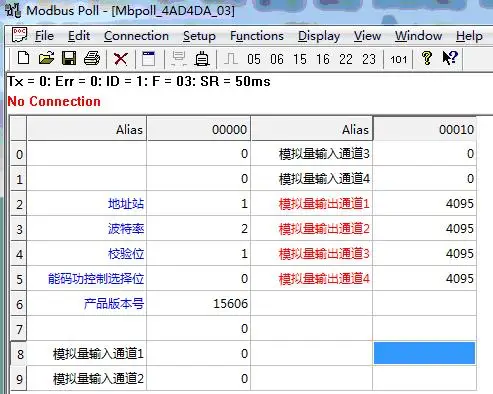Select row header 9
This screenshot has width=493, height=394.
19,379
